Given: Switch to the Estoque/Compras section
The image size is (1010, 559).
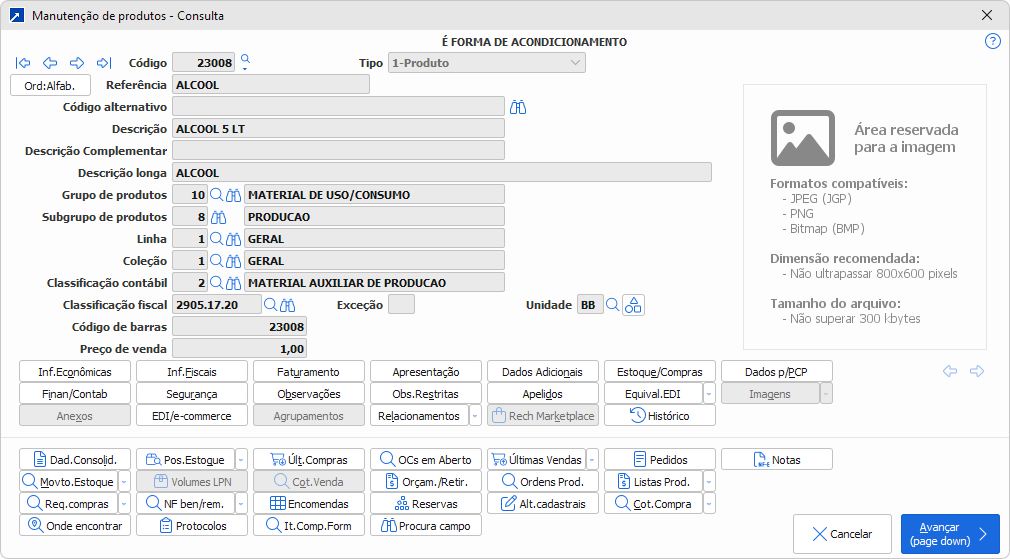Looking at the screenshot, I should [x=659, y=372].
